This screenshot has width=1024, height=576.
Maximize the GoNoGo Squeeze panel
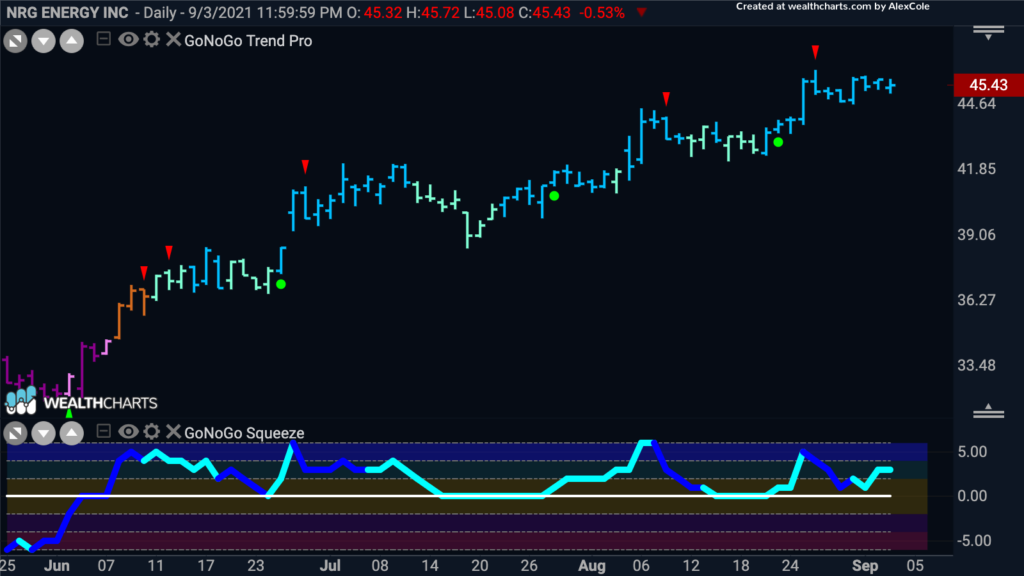click(x=15, y=433)
